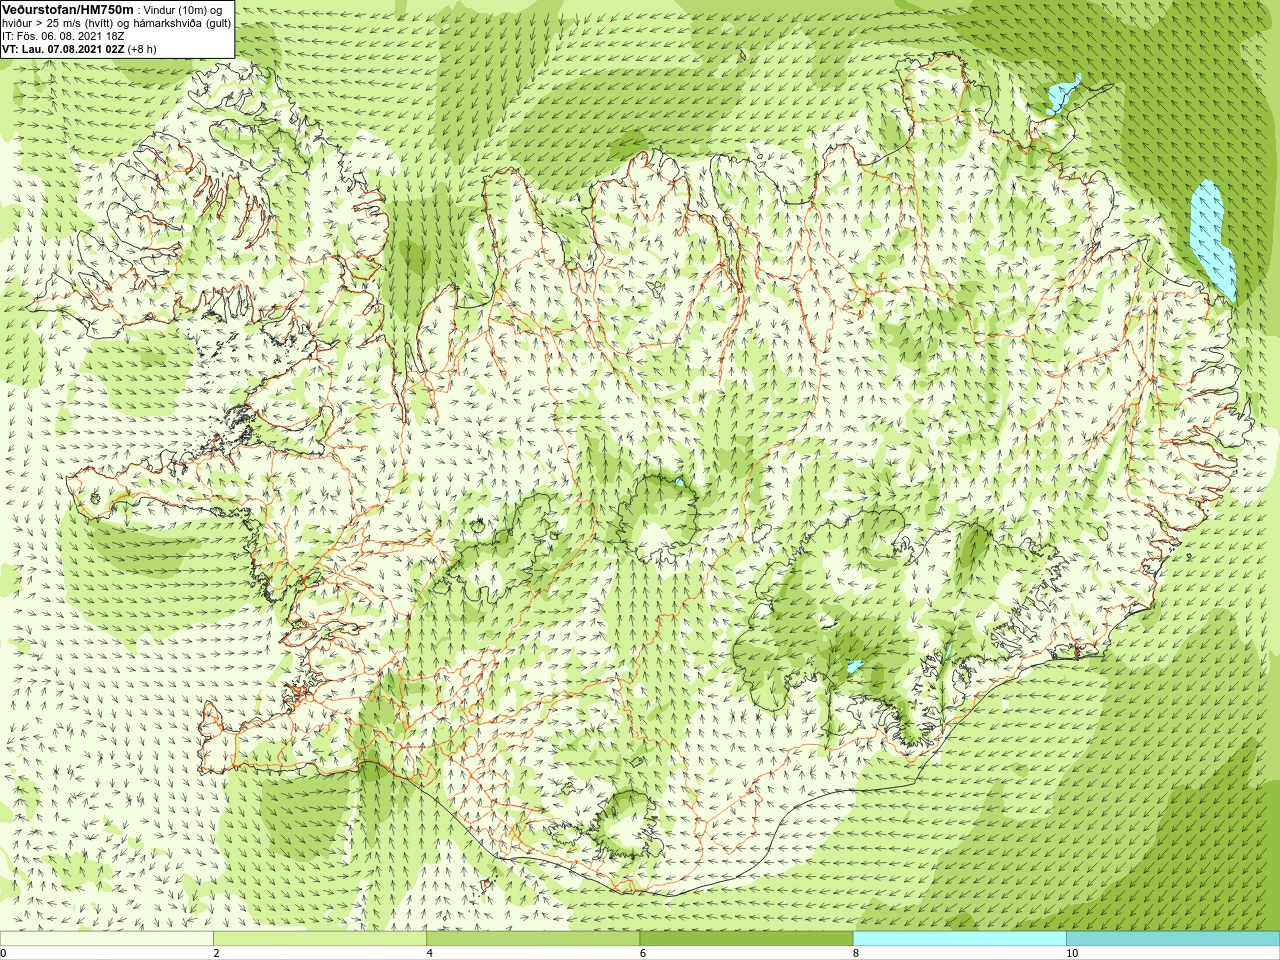1280x960 pixels.
Task: Select the light cyan 8–10 color bar segment
Action: click(959, 939)
